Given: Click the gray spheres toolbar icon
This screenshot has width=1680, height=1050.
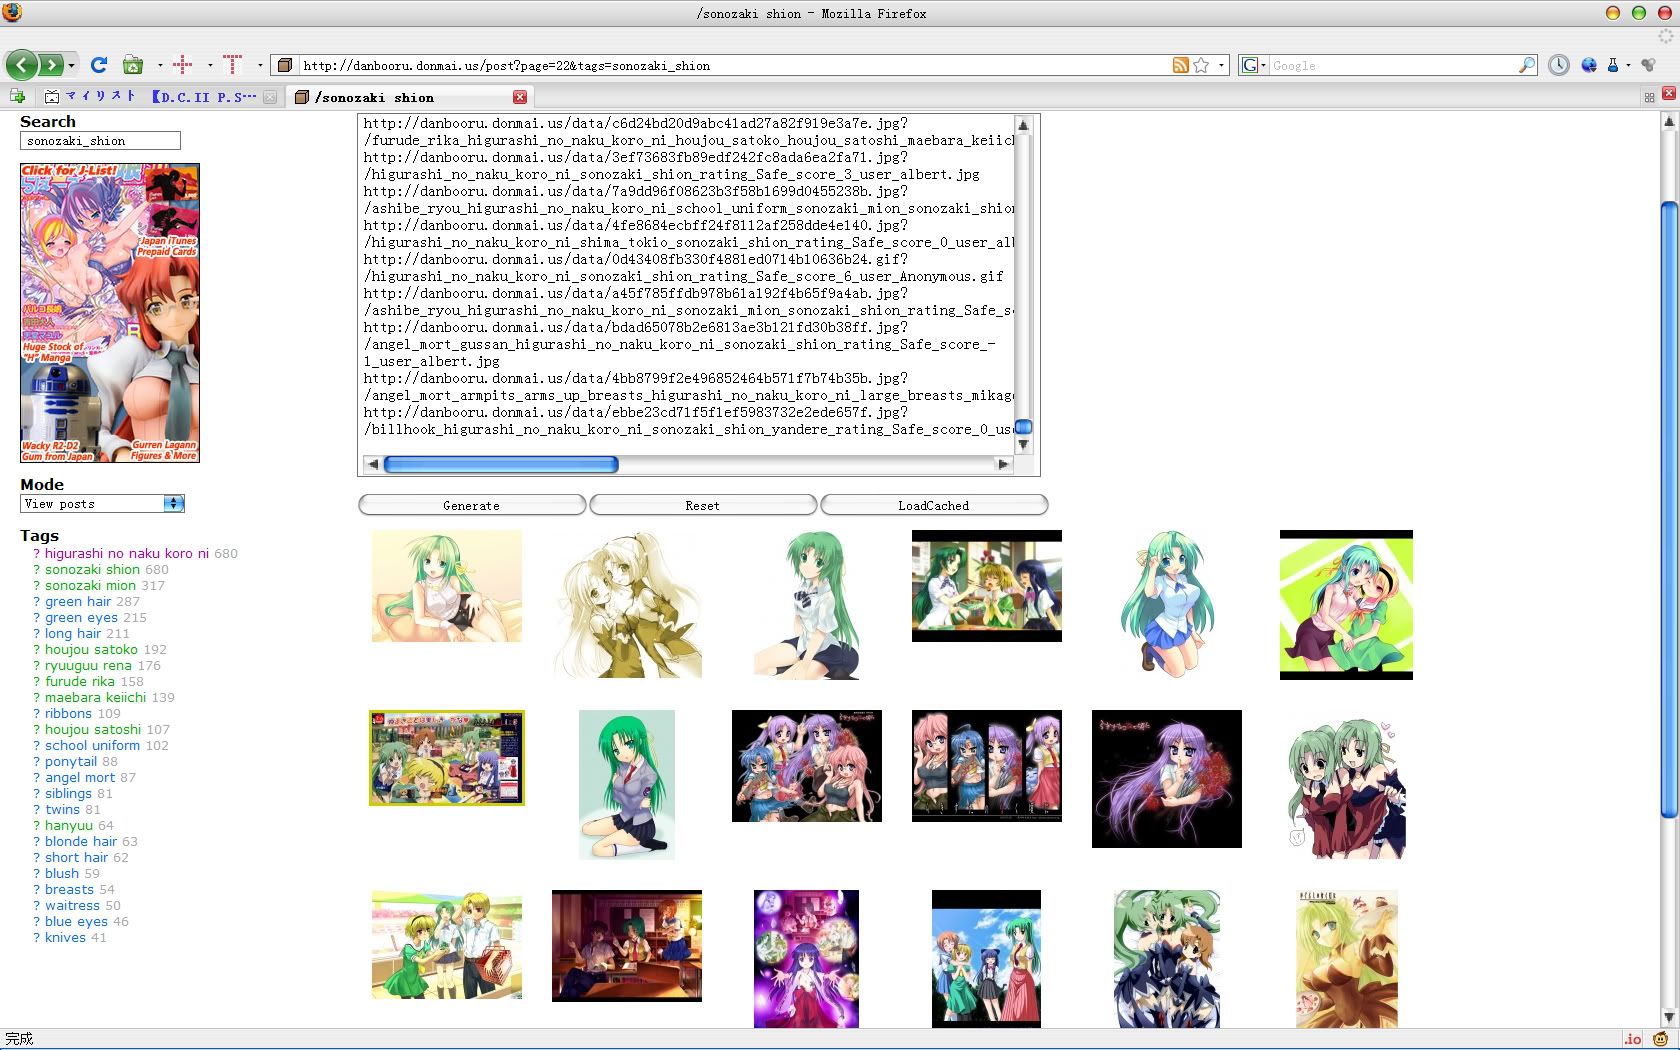Looking at the screenshot, I should (1648, 65).
